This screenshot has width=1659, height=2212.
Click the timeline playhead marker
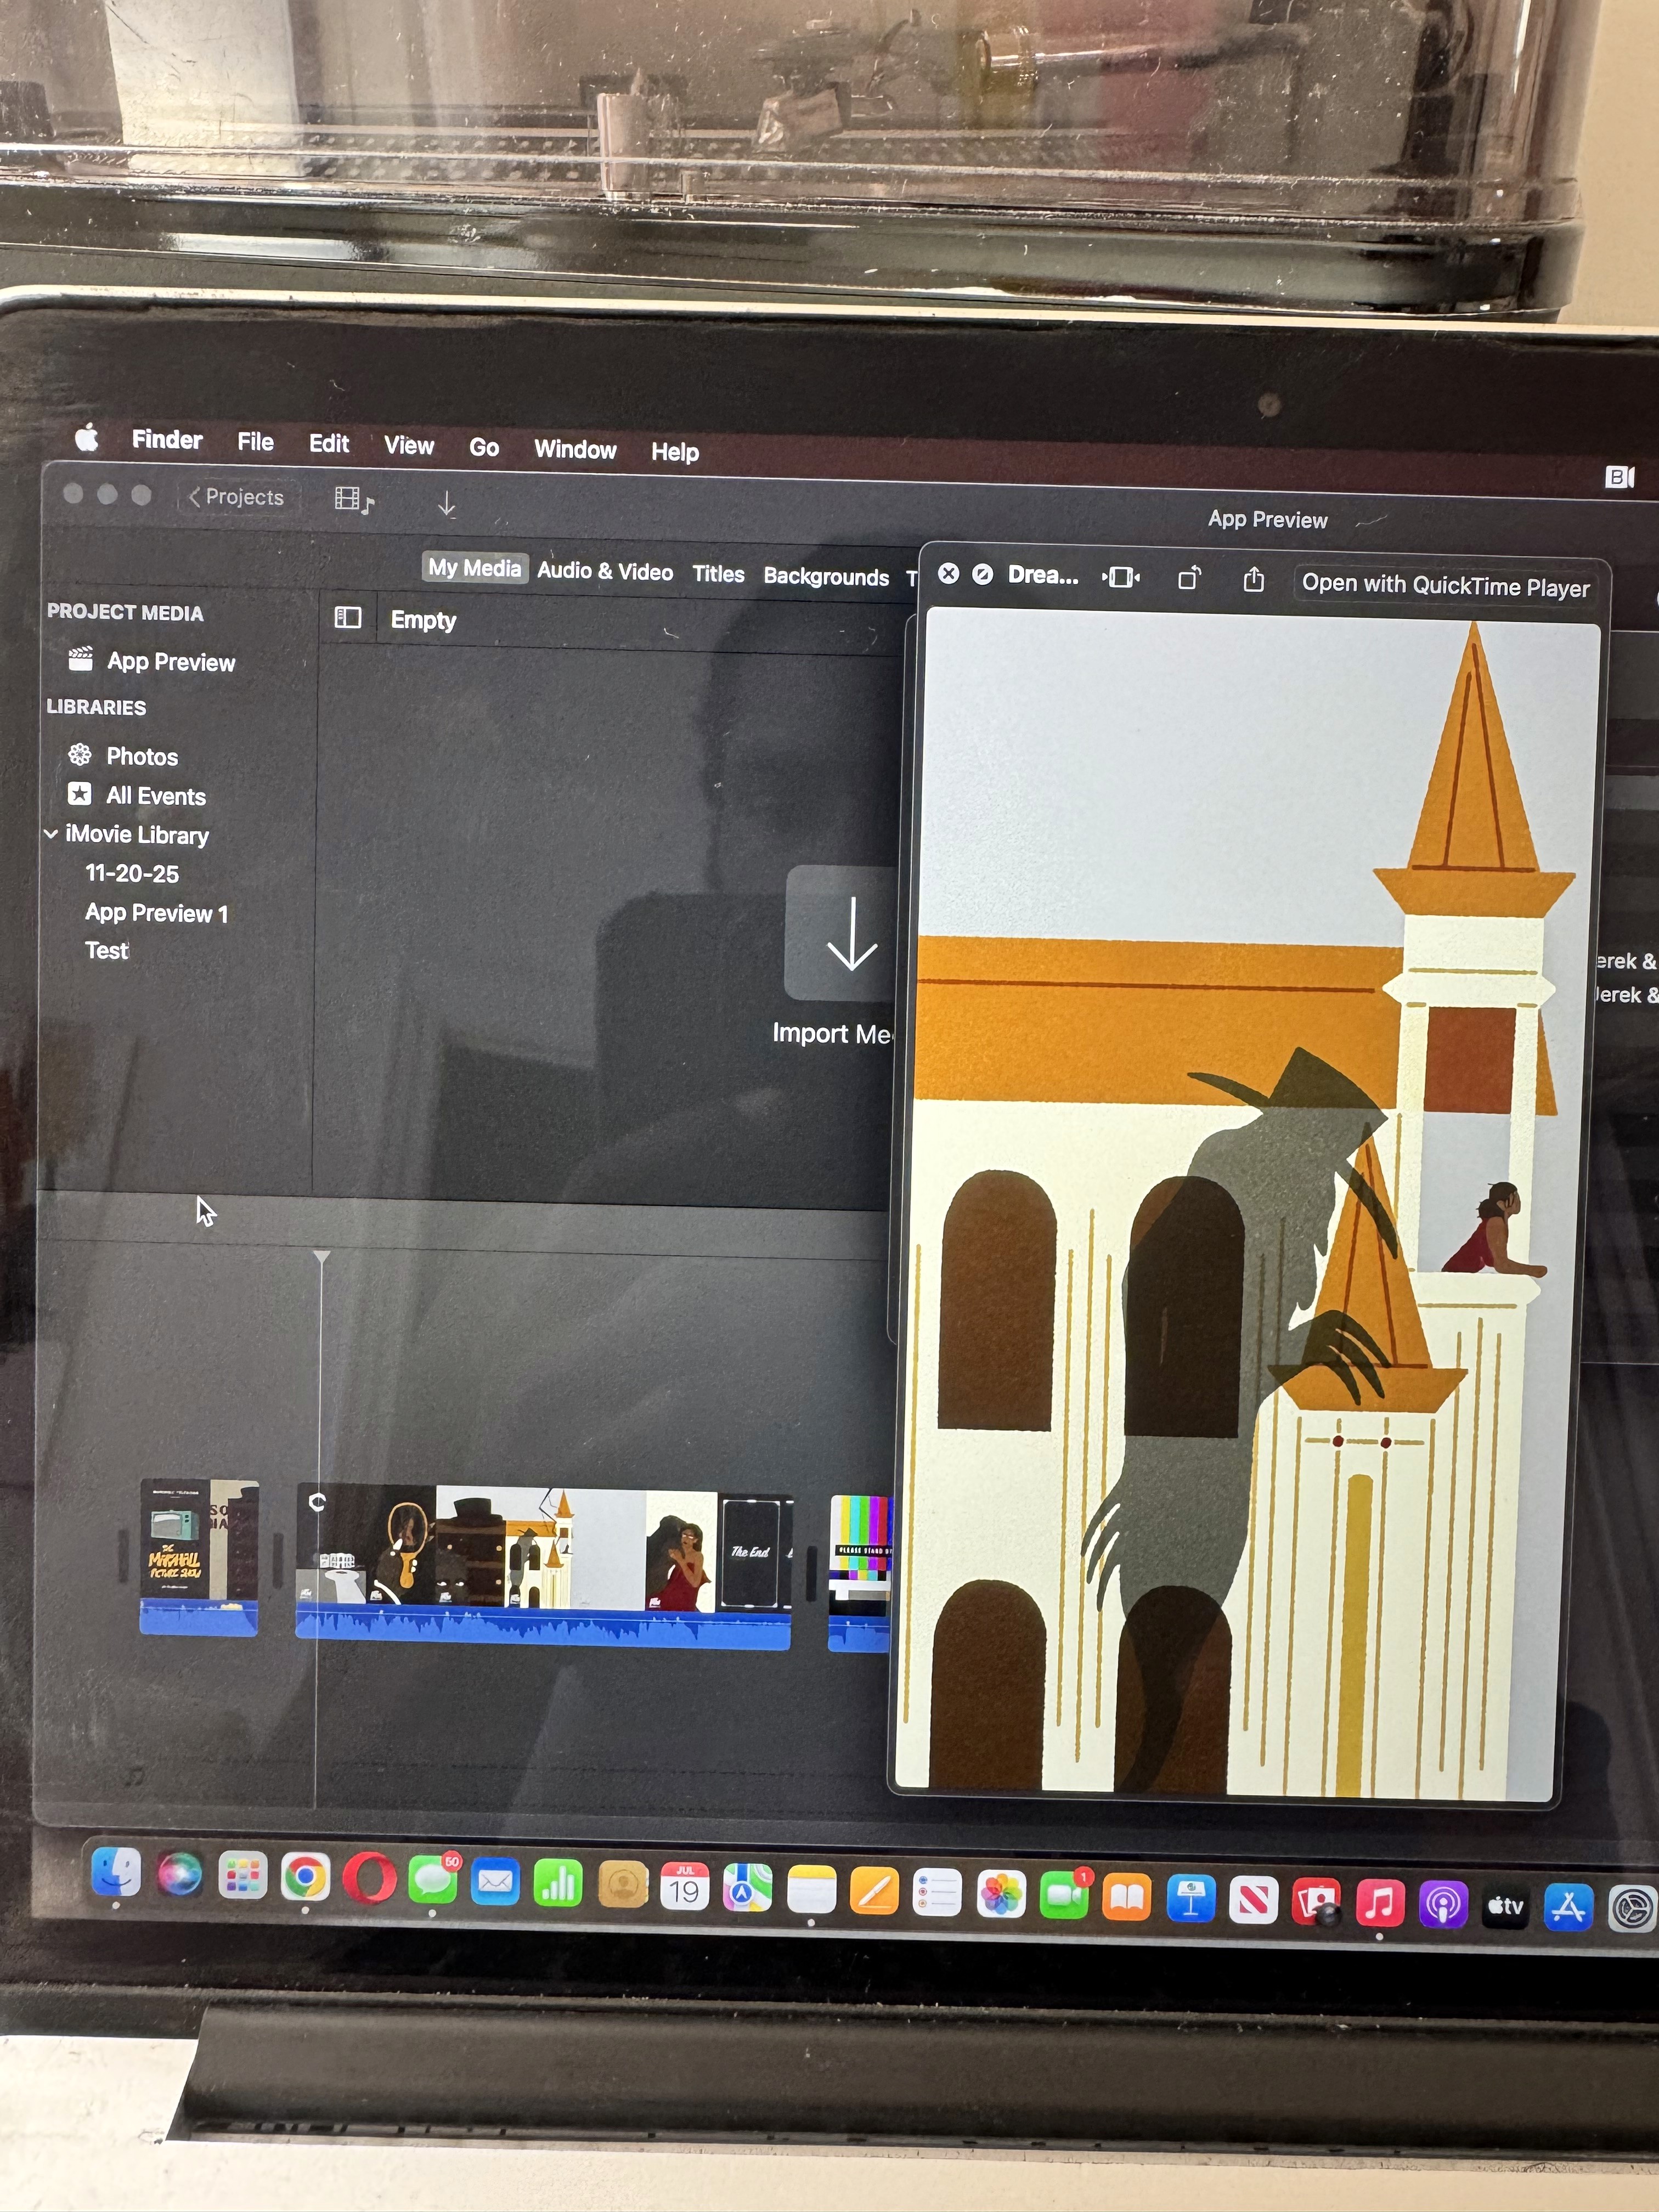(321, 1257)
